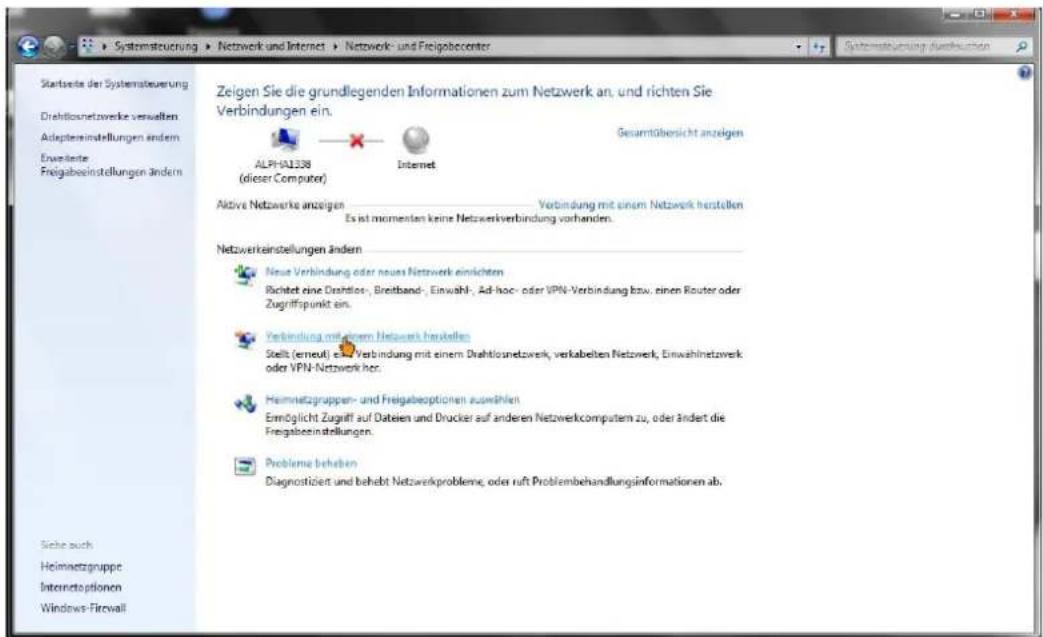Click description Ermöglicht Zugriff auf Dateien und Drucker
Image resolution: width=1043 pixels, height=637 pixels.
496,424
